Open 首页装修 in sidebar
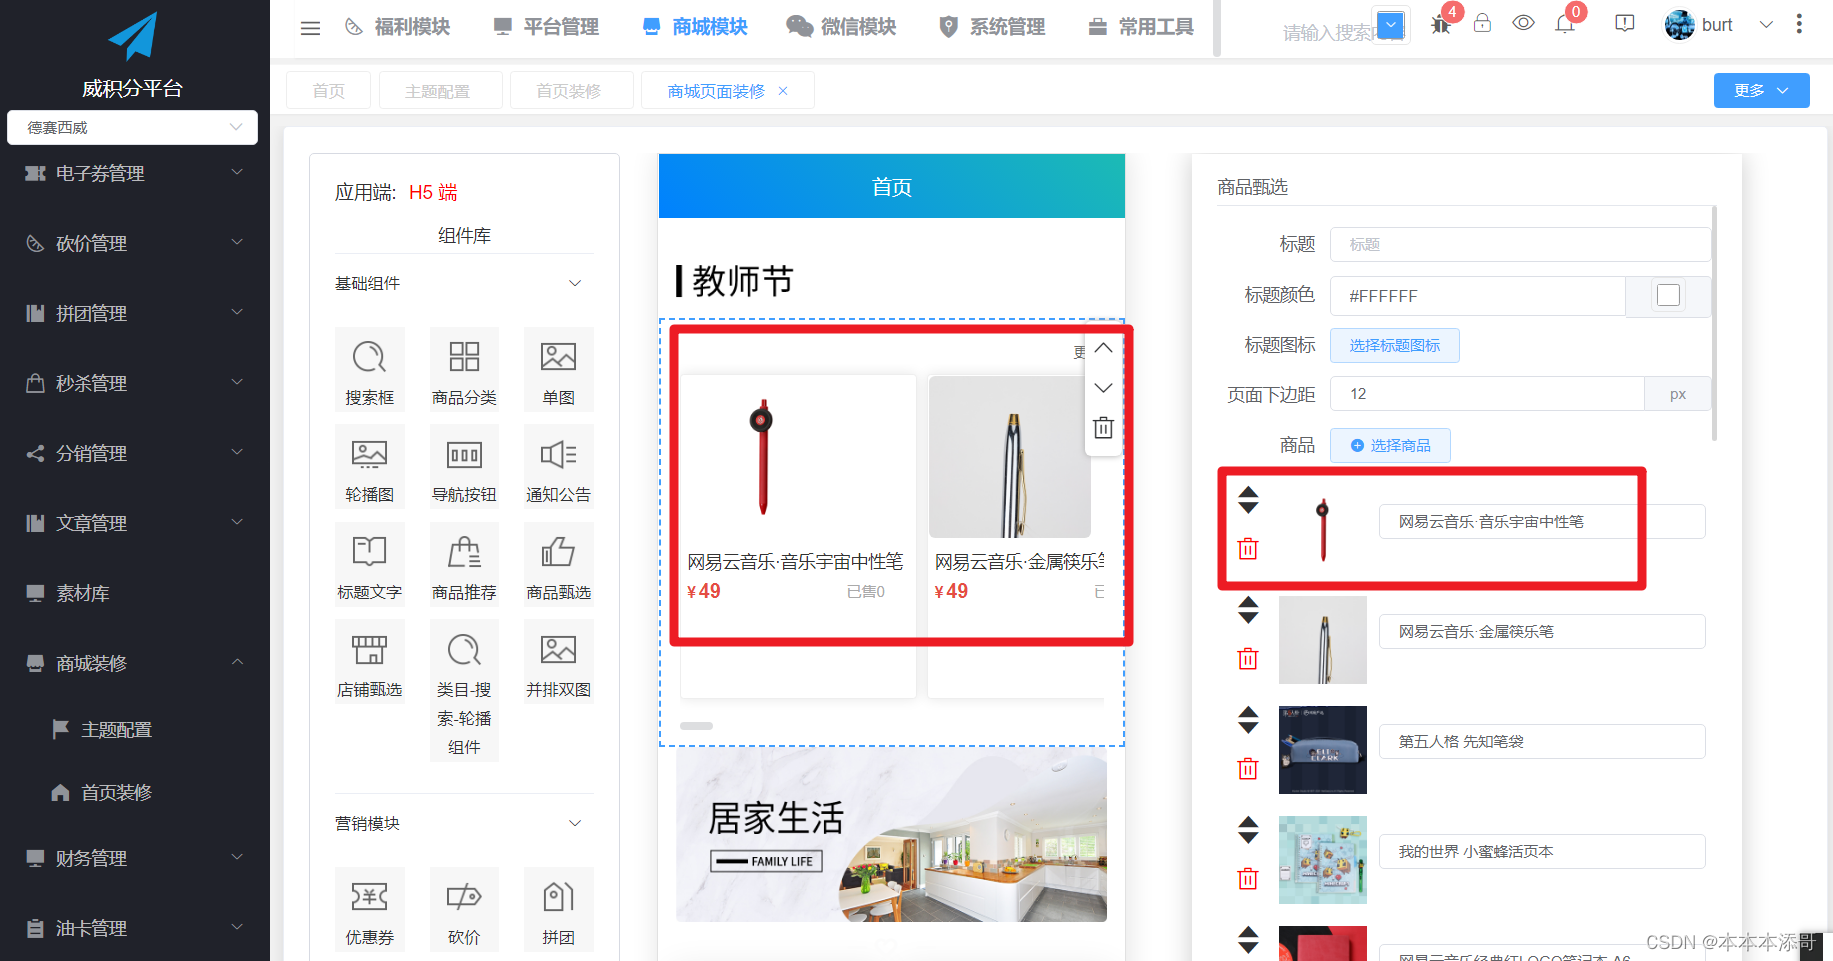The image size is (1833, 961). [x=116, y=793]
